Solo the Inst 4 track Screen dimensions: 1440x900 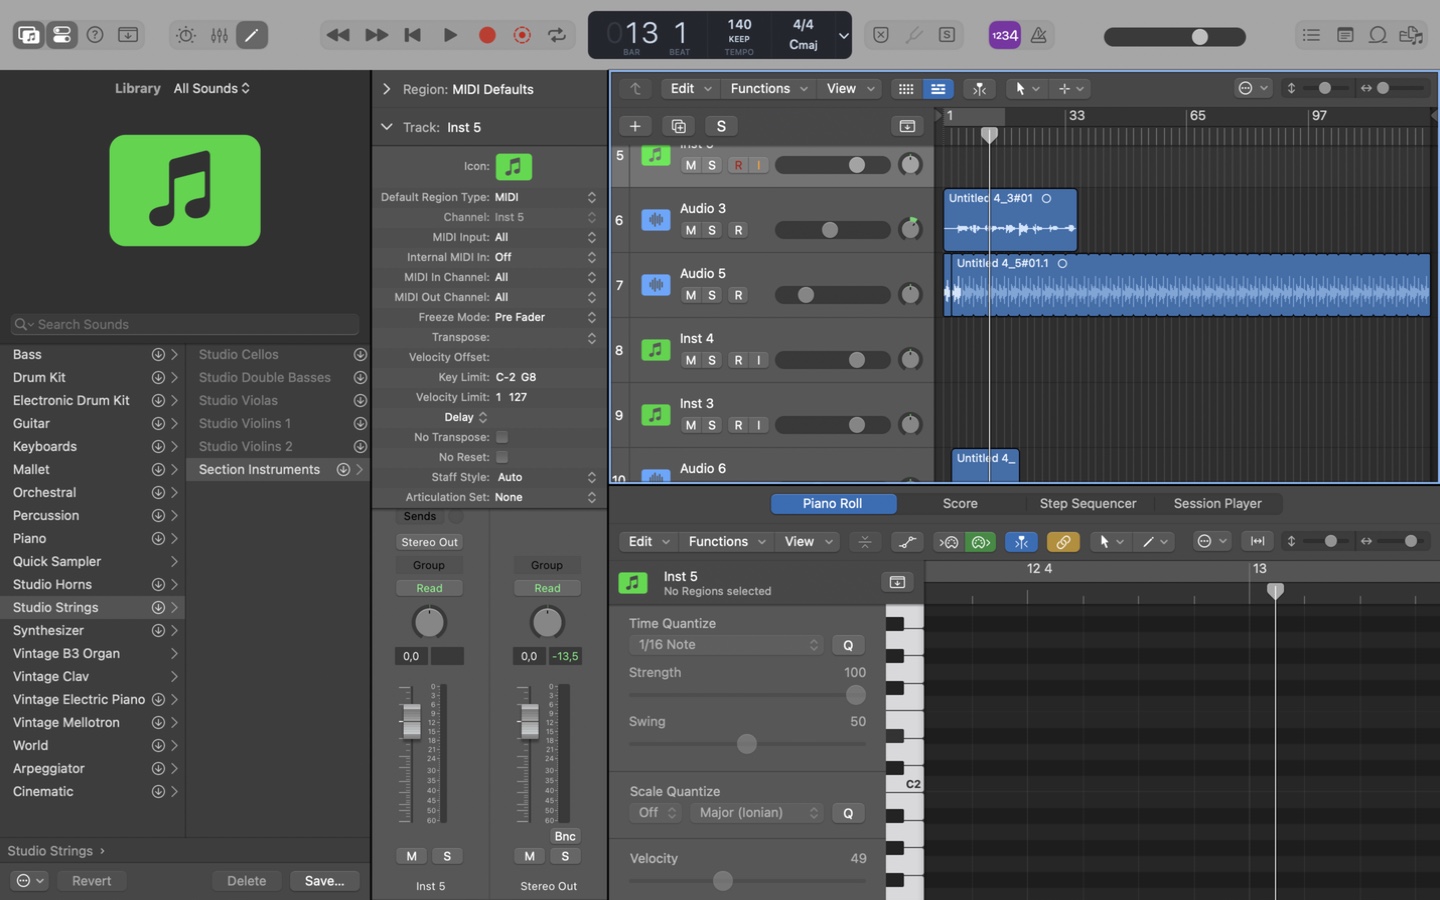click(x=712, y=360)
